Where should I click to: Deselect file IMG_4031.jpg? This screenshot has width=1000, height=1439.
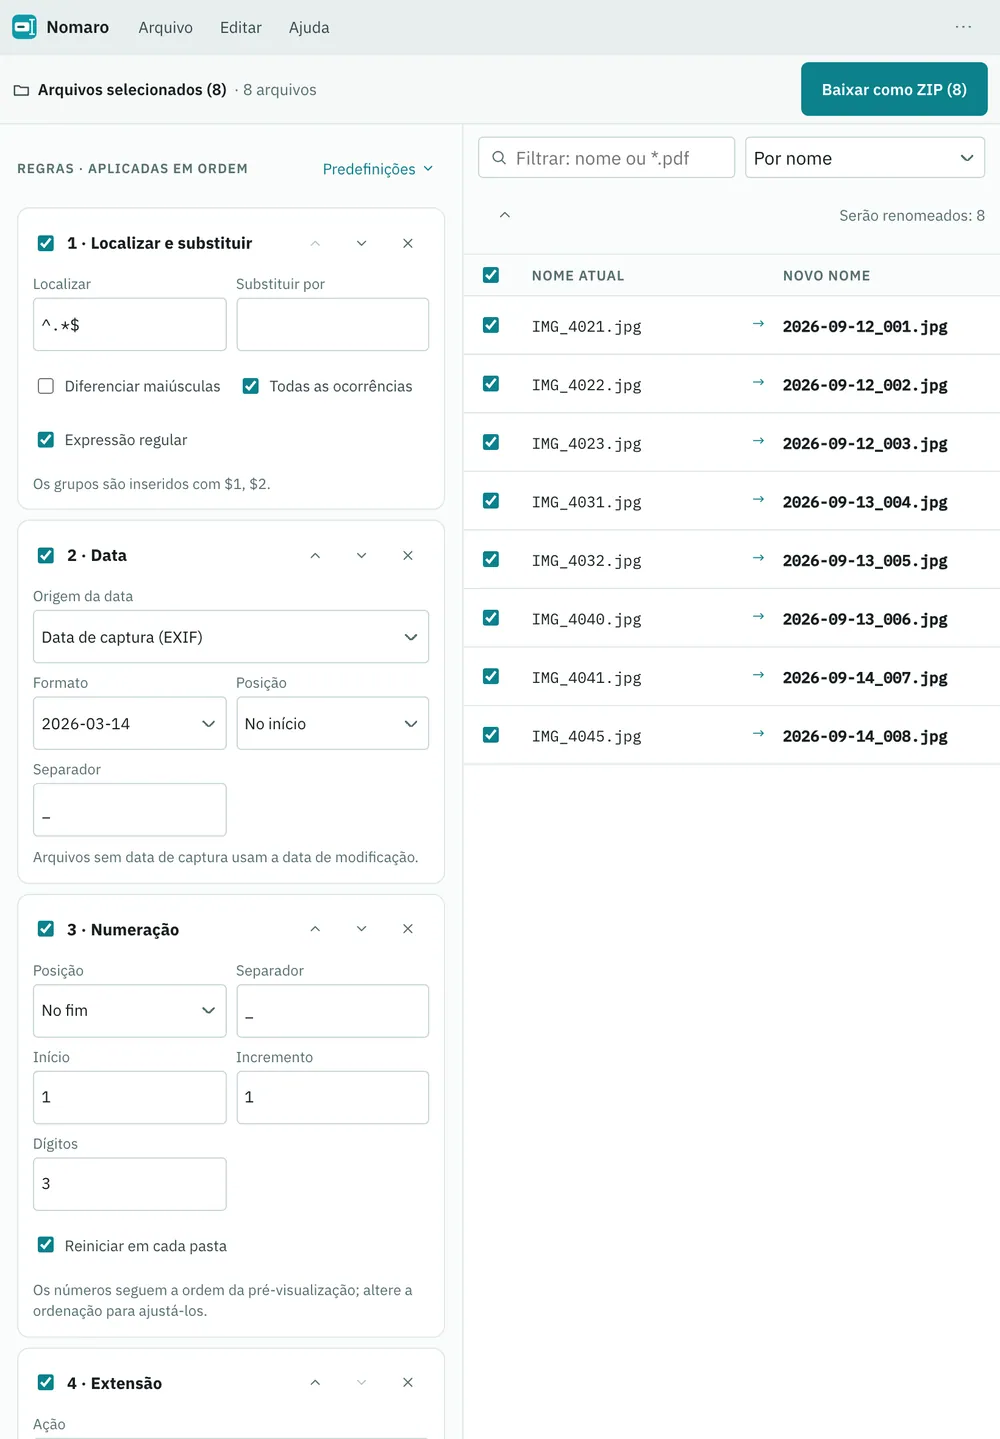pyautogui.click(x=491, y=501)
